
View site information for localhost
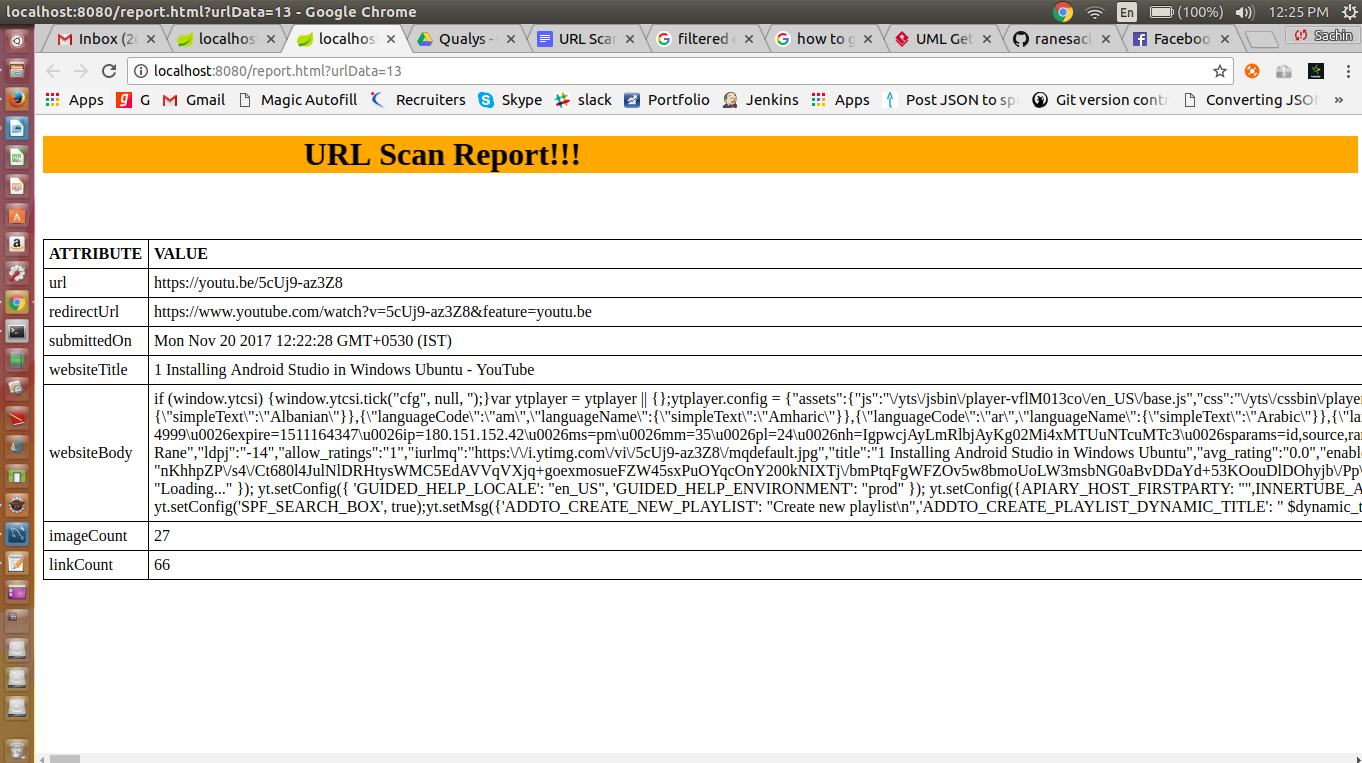click(141, 71)
